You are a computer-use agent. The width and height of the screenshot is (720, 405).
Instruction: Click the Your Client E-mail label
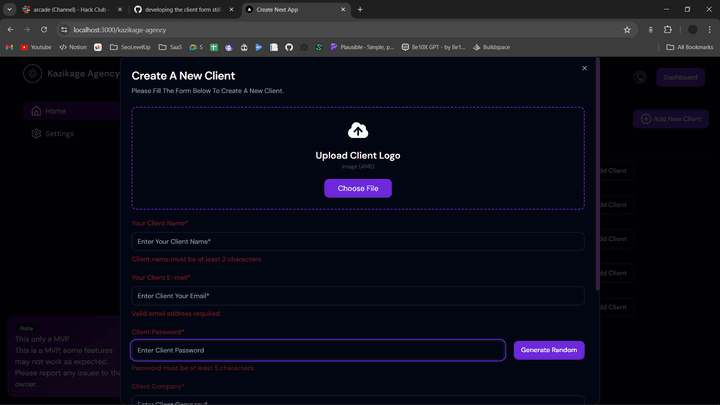pyautogui.click(x=161, y=277)
